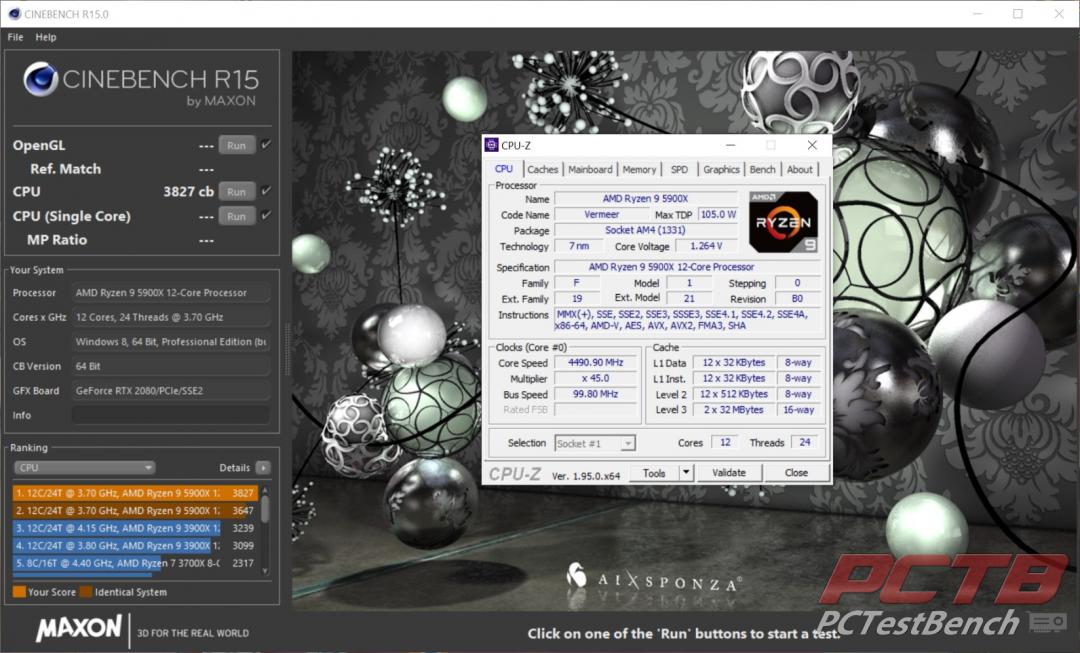The height and width of the screenshot is (653, 1080).
Task: Open the Socket #1 selection dropdown
Action: [x=595, y=444]
